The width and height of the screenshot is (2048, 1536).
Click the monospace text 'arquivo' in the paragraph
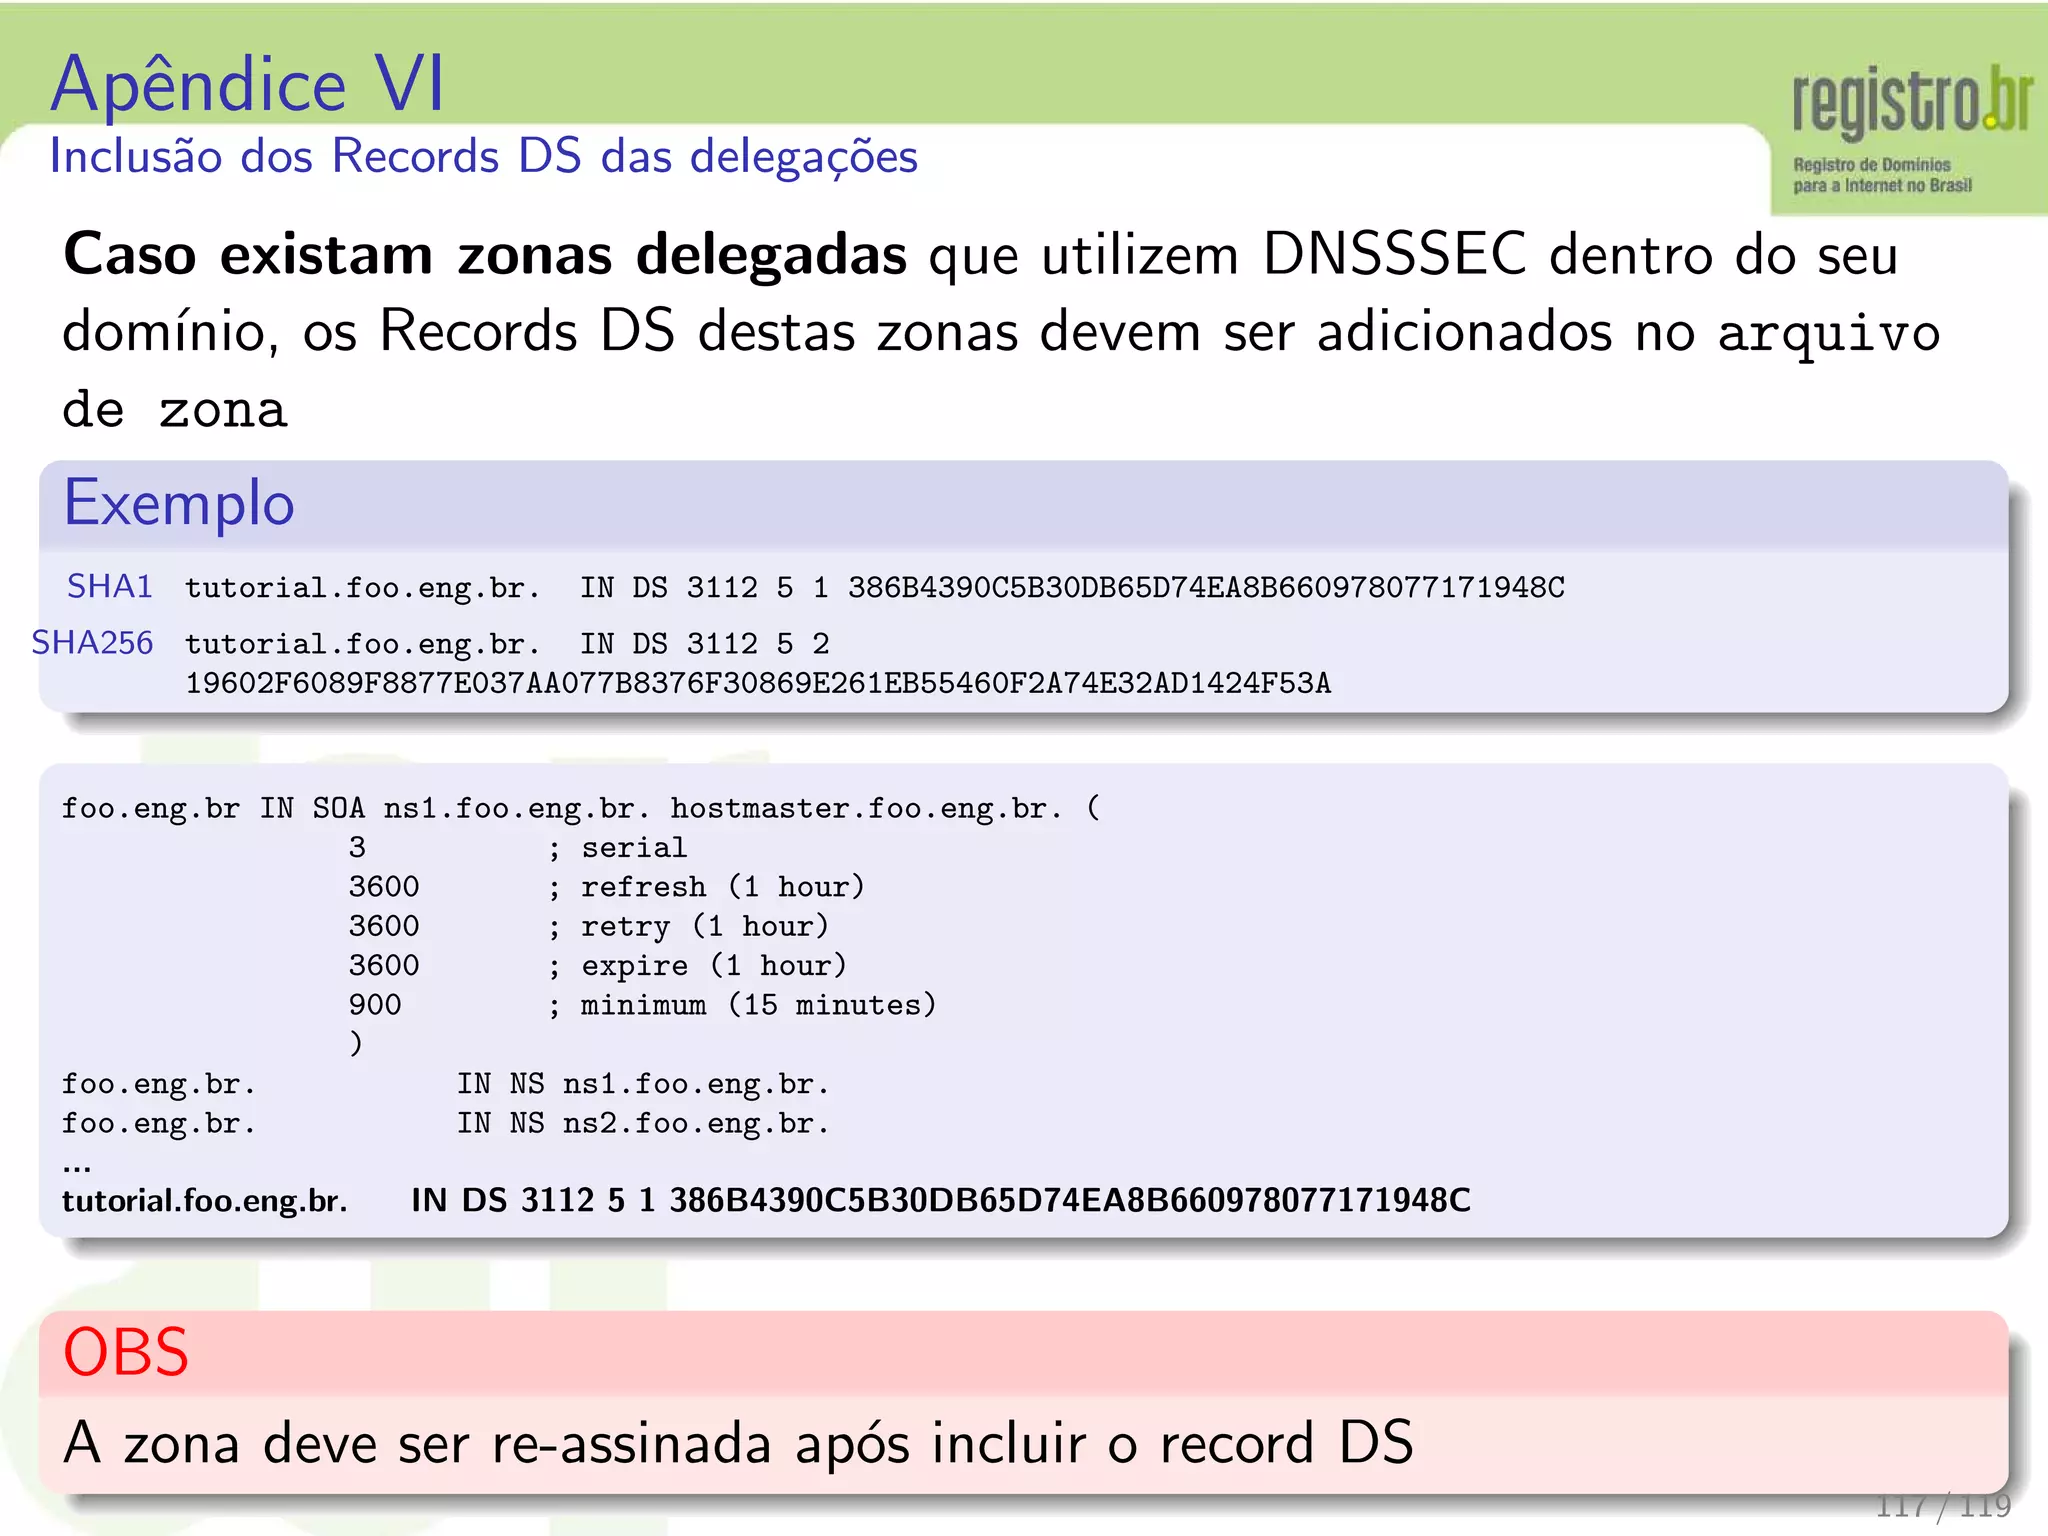click(x=1829, y=333)
